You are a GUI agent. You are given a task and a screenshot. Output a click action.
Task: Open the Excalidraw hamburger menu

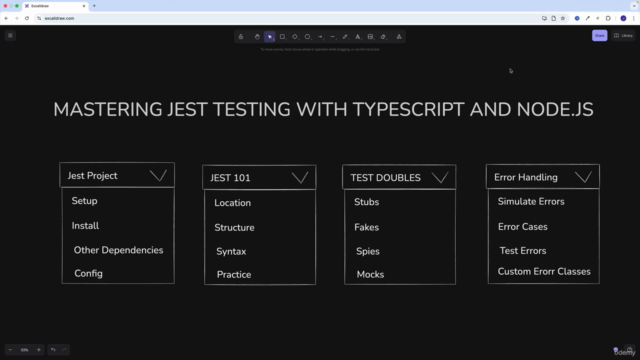10,36
